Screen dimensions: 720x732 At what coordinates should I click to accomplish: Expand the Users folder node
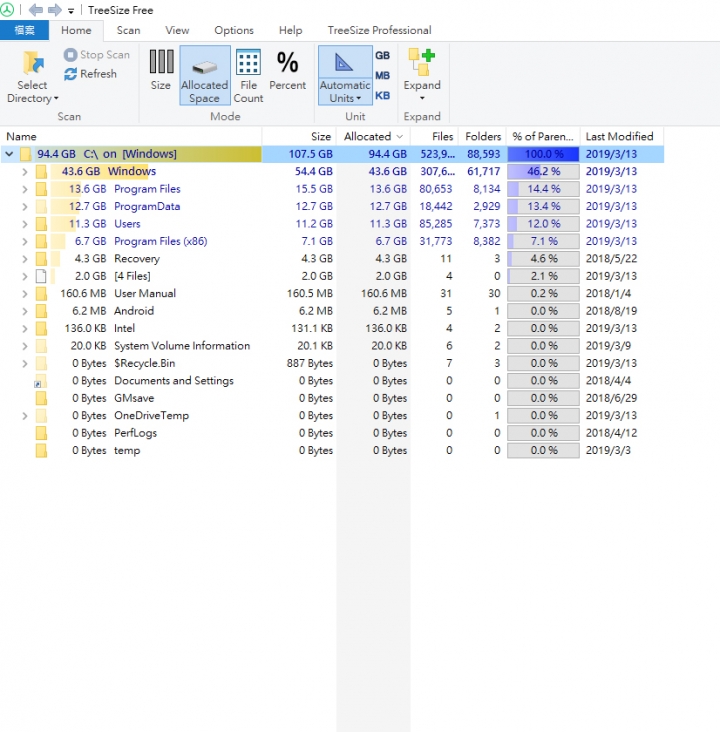25,224
